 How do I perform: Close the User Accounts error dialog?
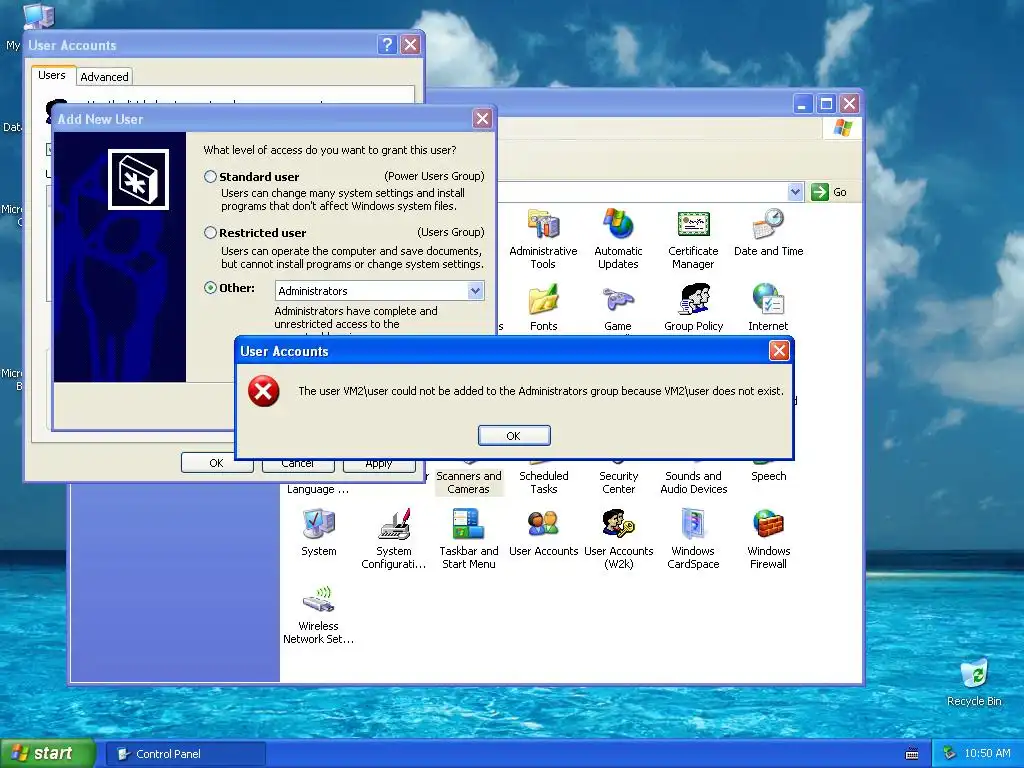coord(779,351)
